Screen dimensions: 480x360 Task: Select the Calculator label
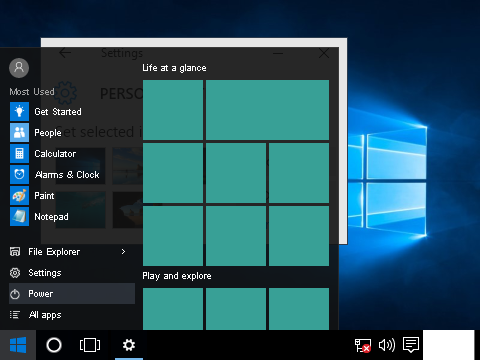pos(55,154)
